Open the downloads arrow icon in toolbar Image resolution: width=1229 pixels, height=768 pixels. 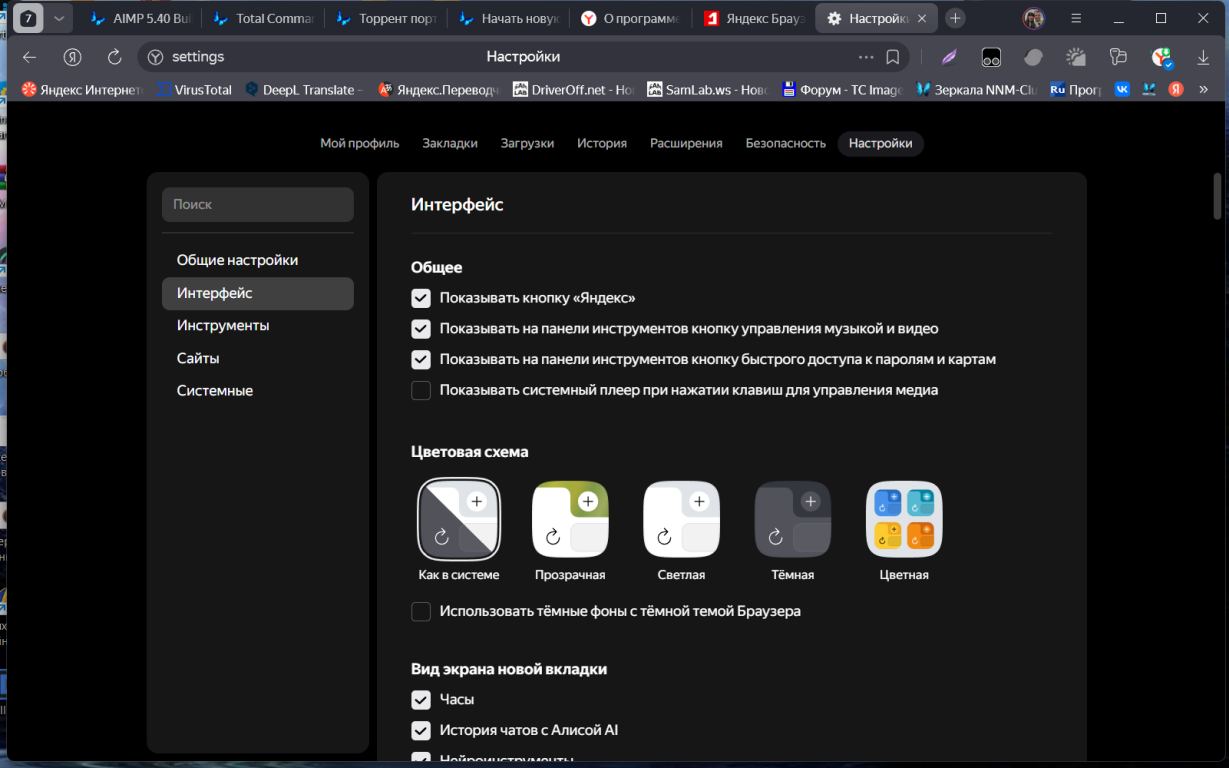(1203, 57)
